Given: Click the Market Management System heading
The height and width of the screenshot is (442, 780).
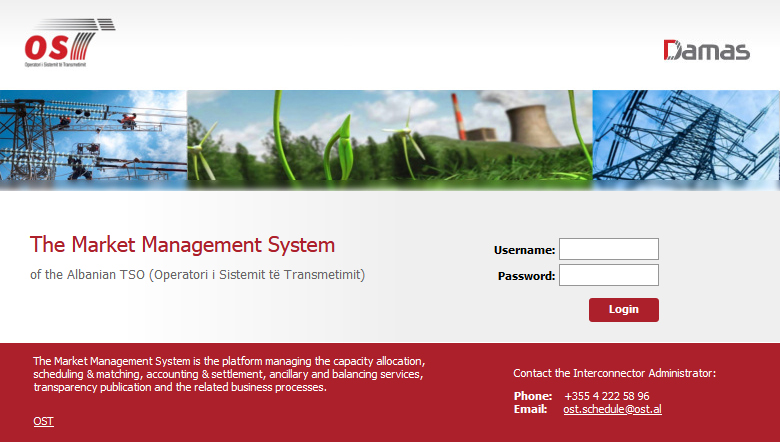Looking at the screenshot, I should pos(183,245).
